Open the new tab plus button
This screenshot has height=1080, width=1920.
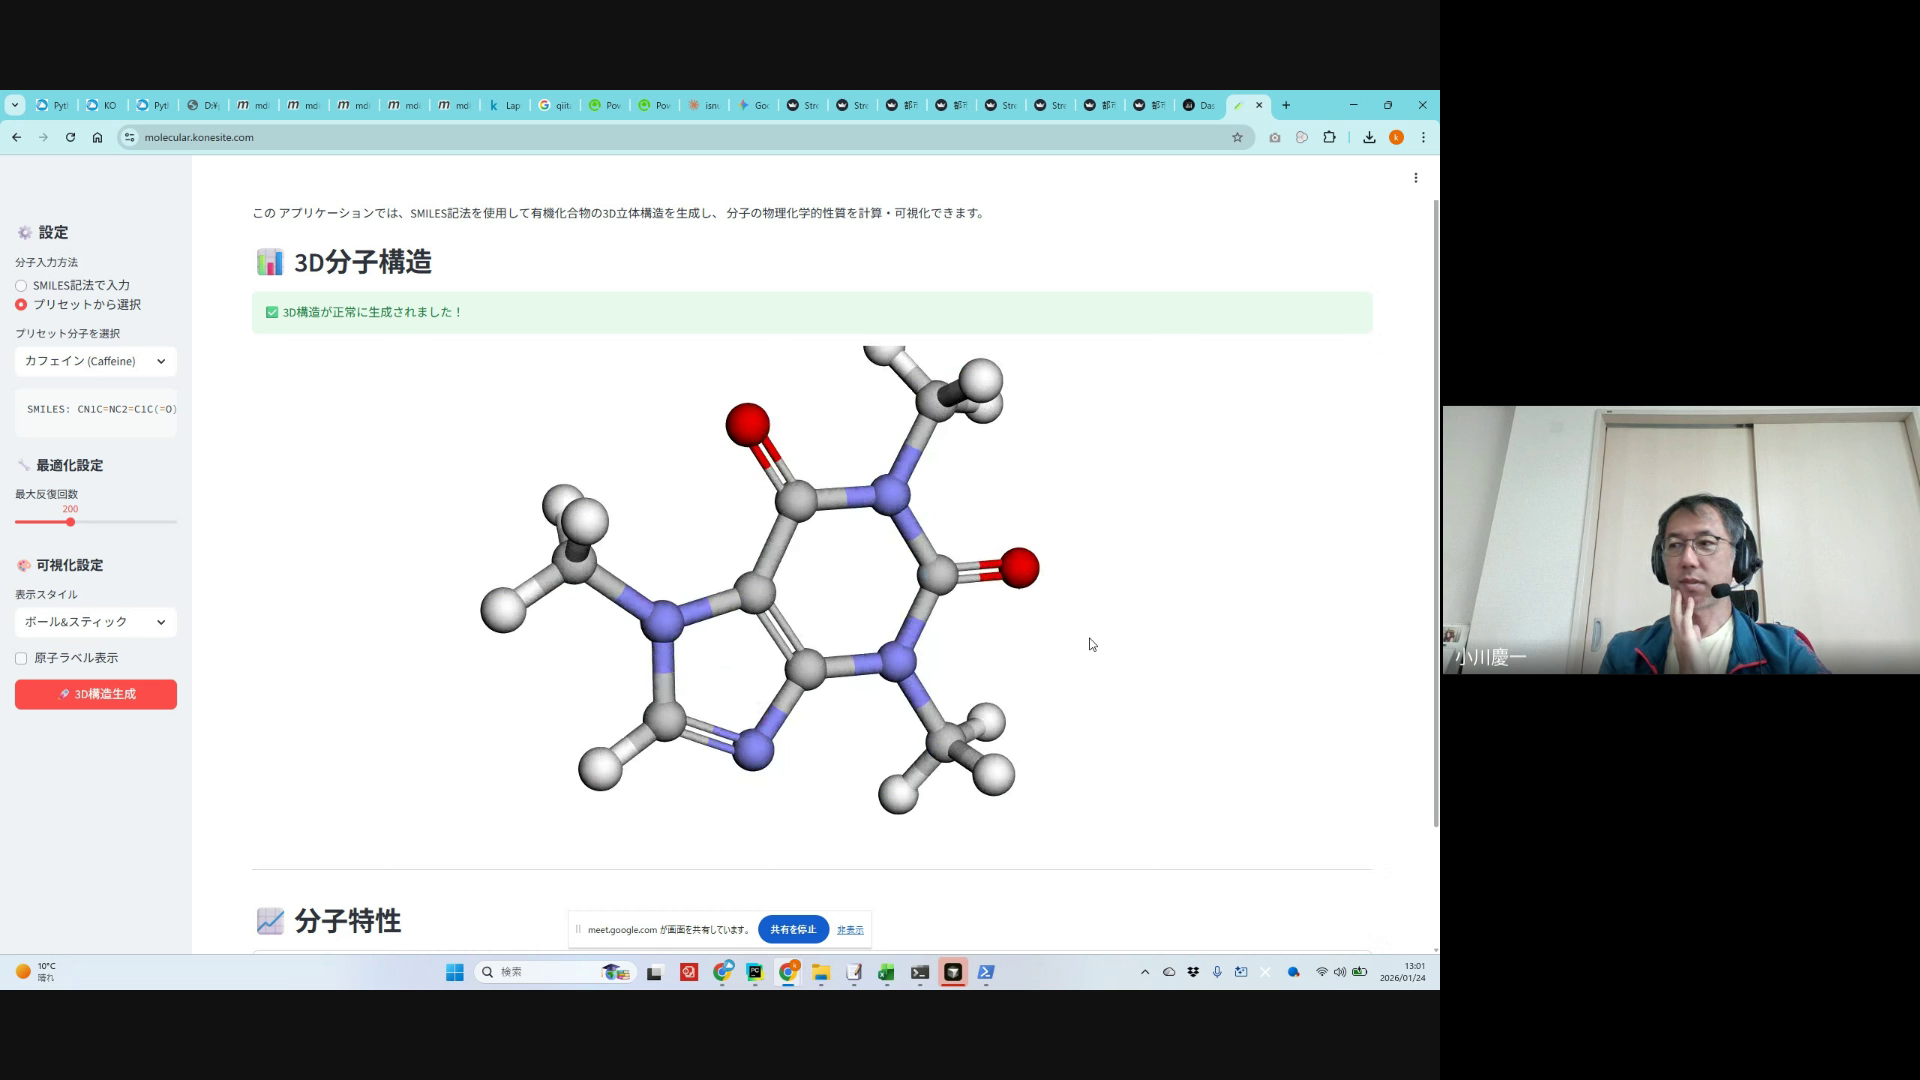(x=1286, y=105)
